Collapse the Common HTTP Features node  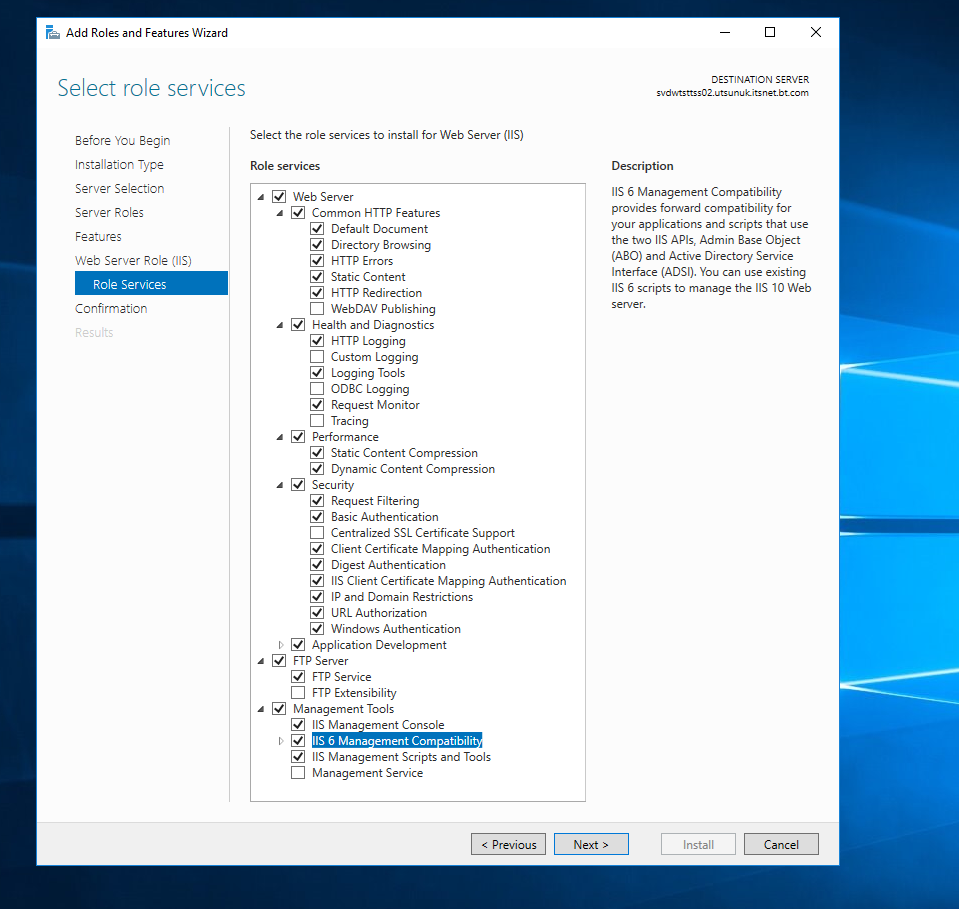click(280, 213)
